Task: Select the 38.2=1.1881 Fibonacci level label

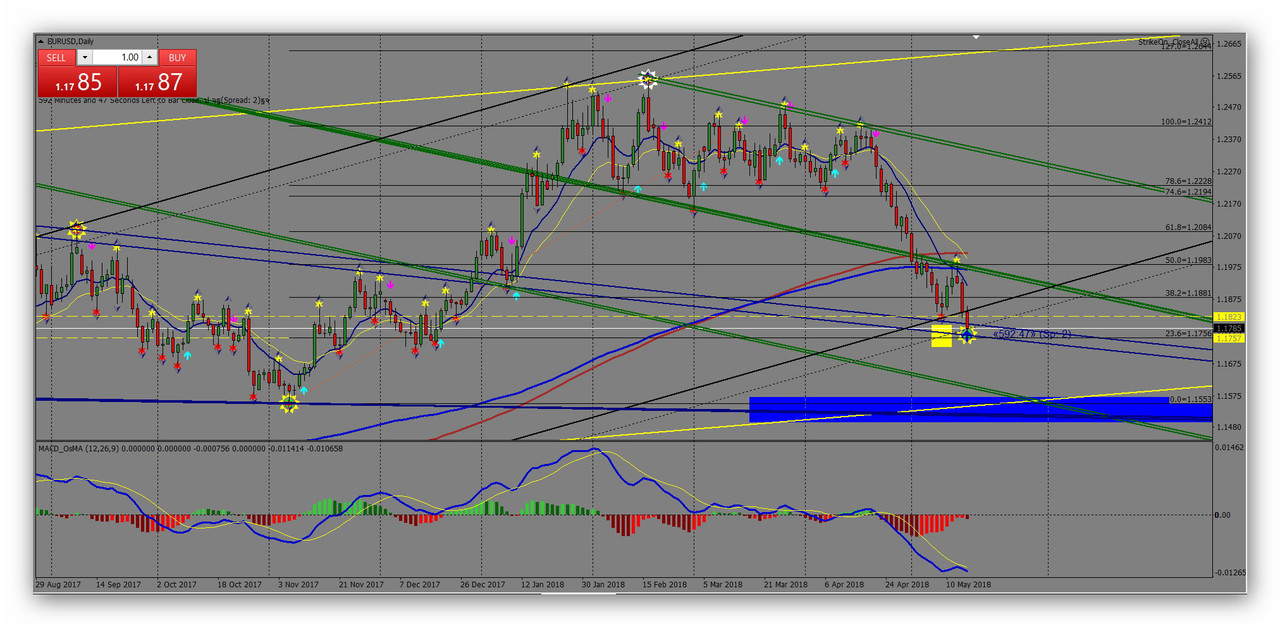Action: (1188, 294)
